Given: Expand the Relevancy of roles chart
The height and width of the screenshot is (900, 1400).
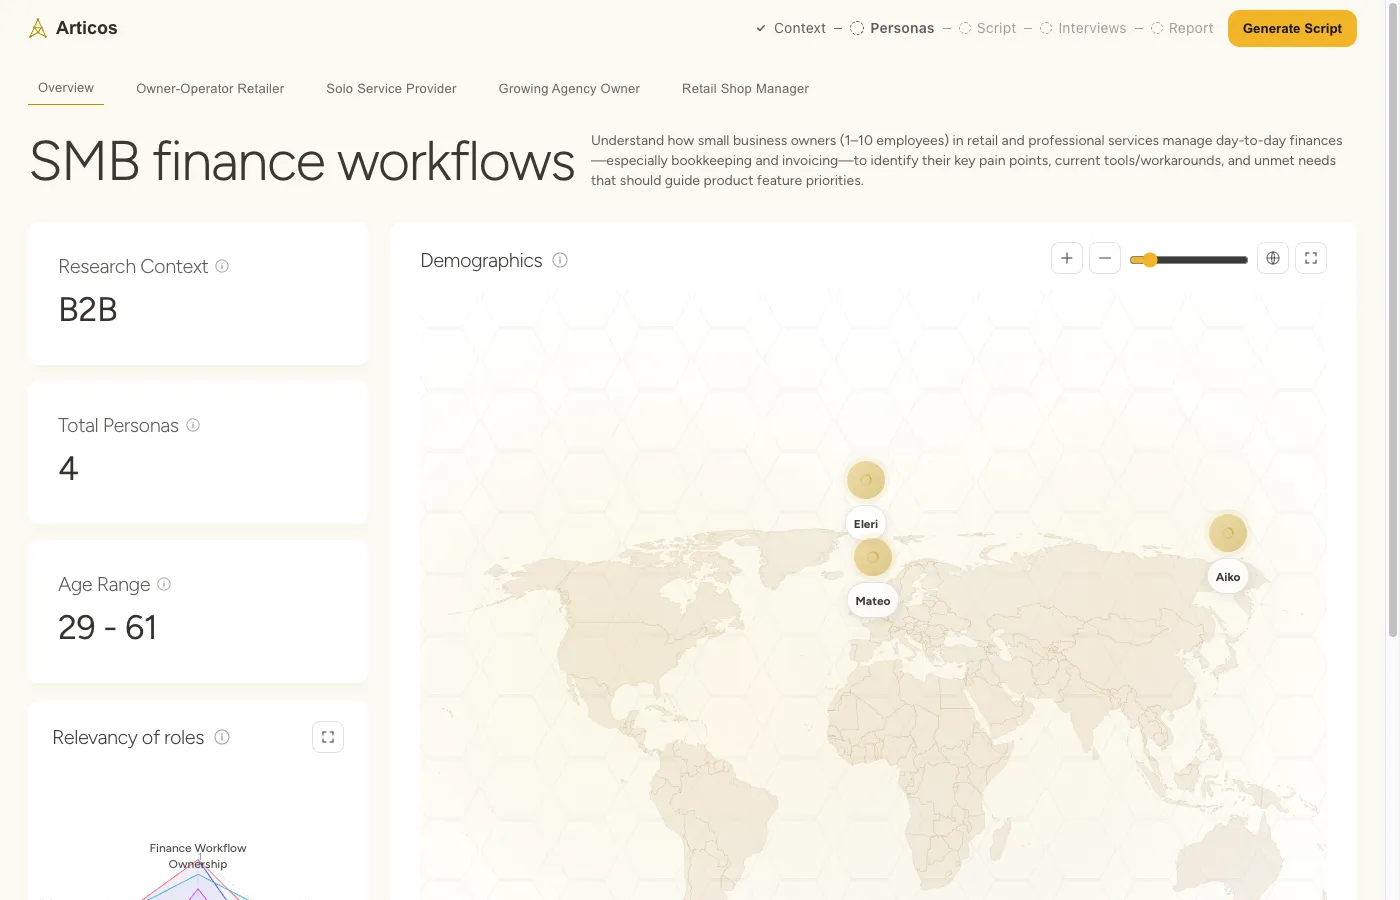Looking at the screenshot, I should [328, 737].
